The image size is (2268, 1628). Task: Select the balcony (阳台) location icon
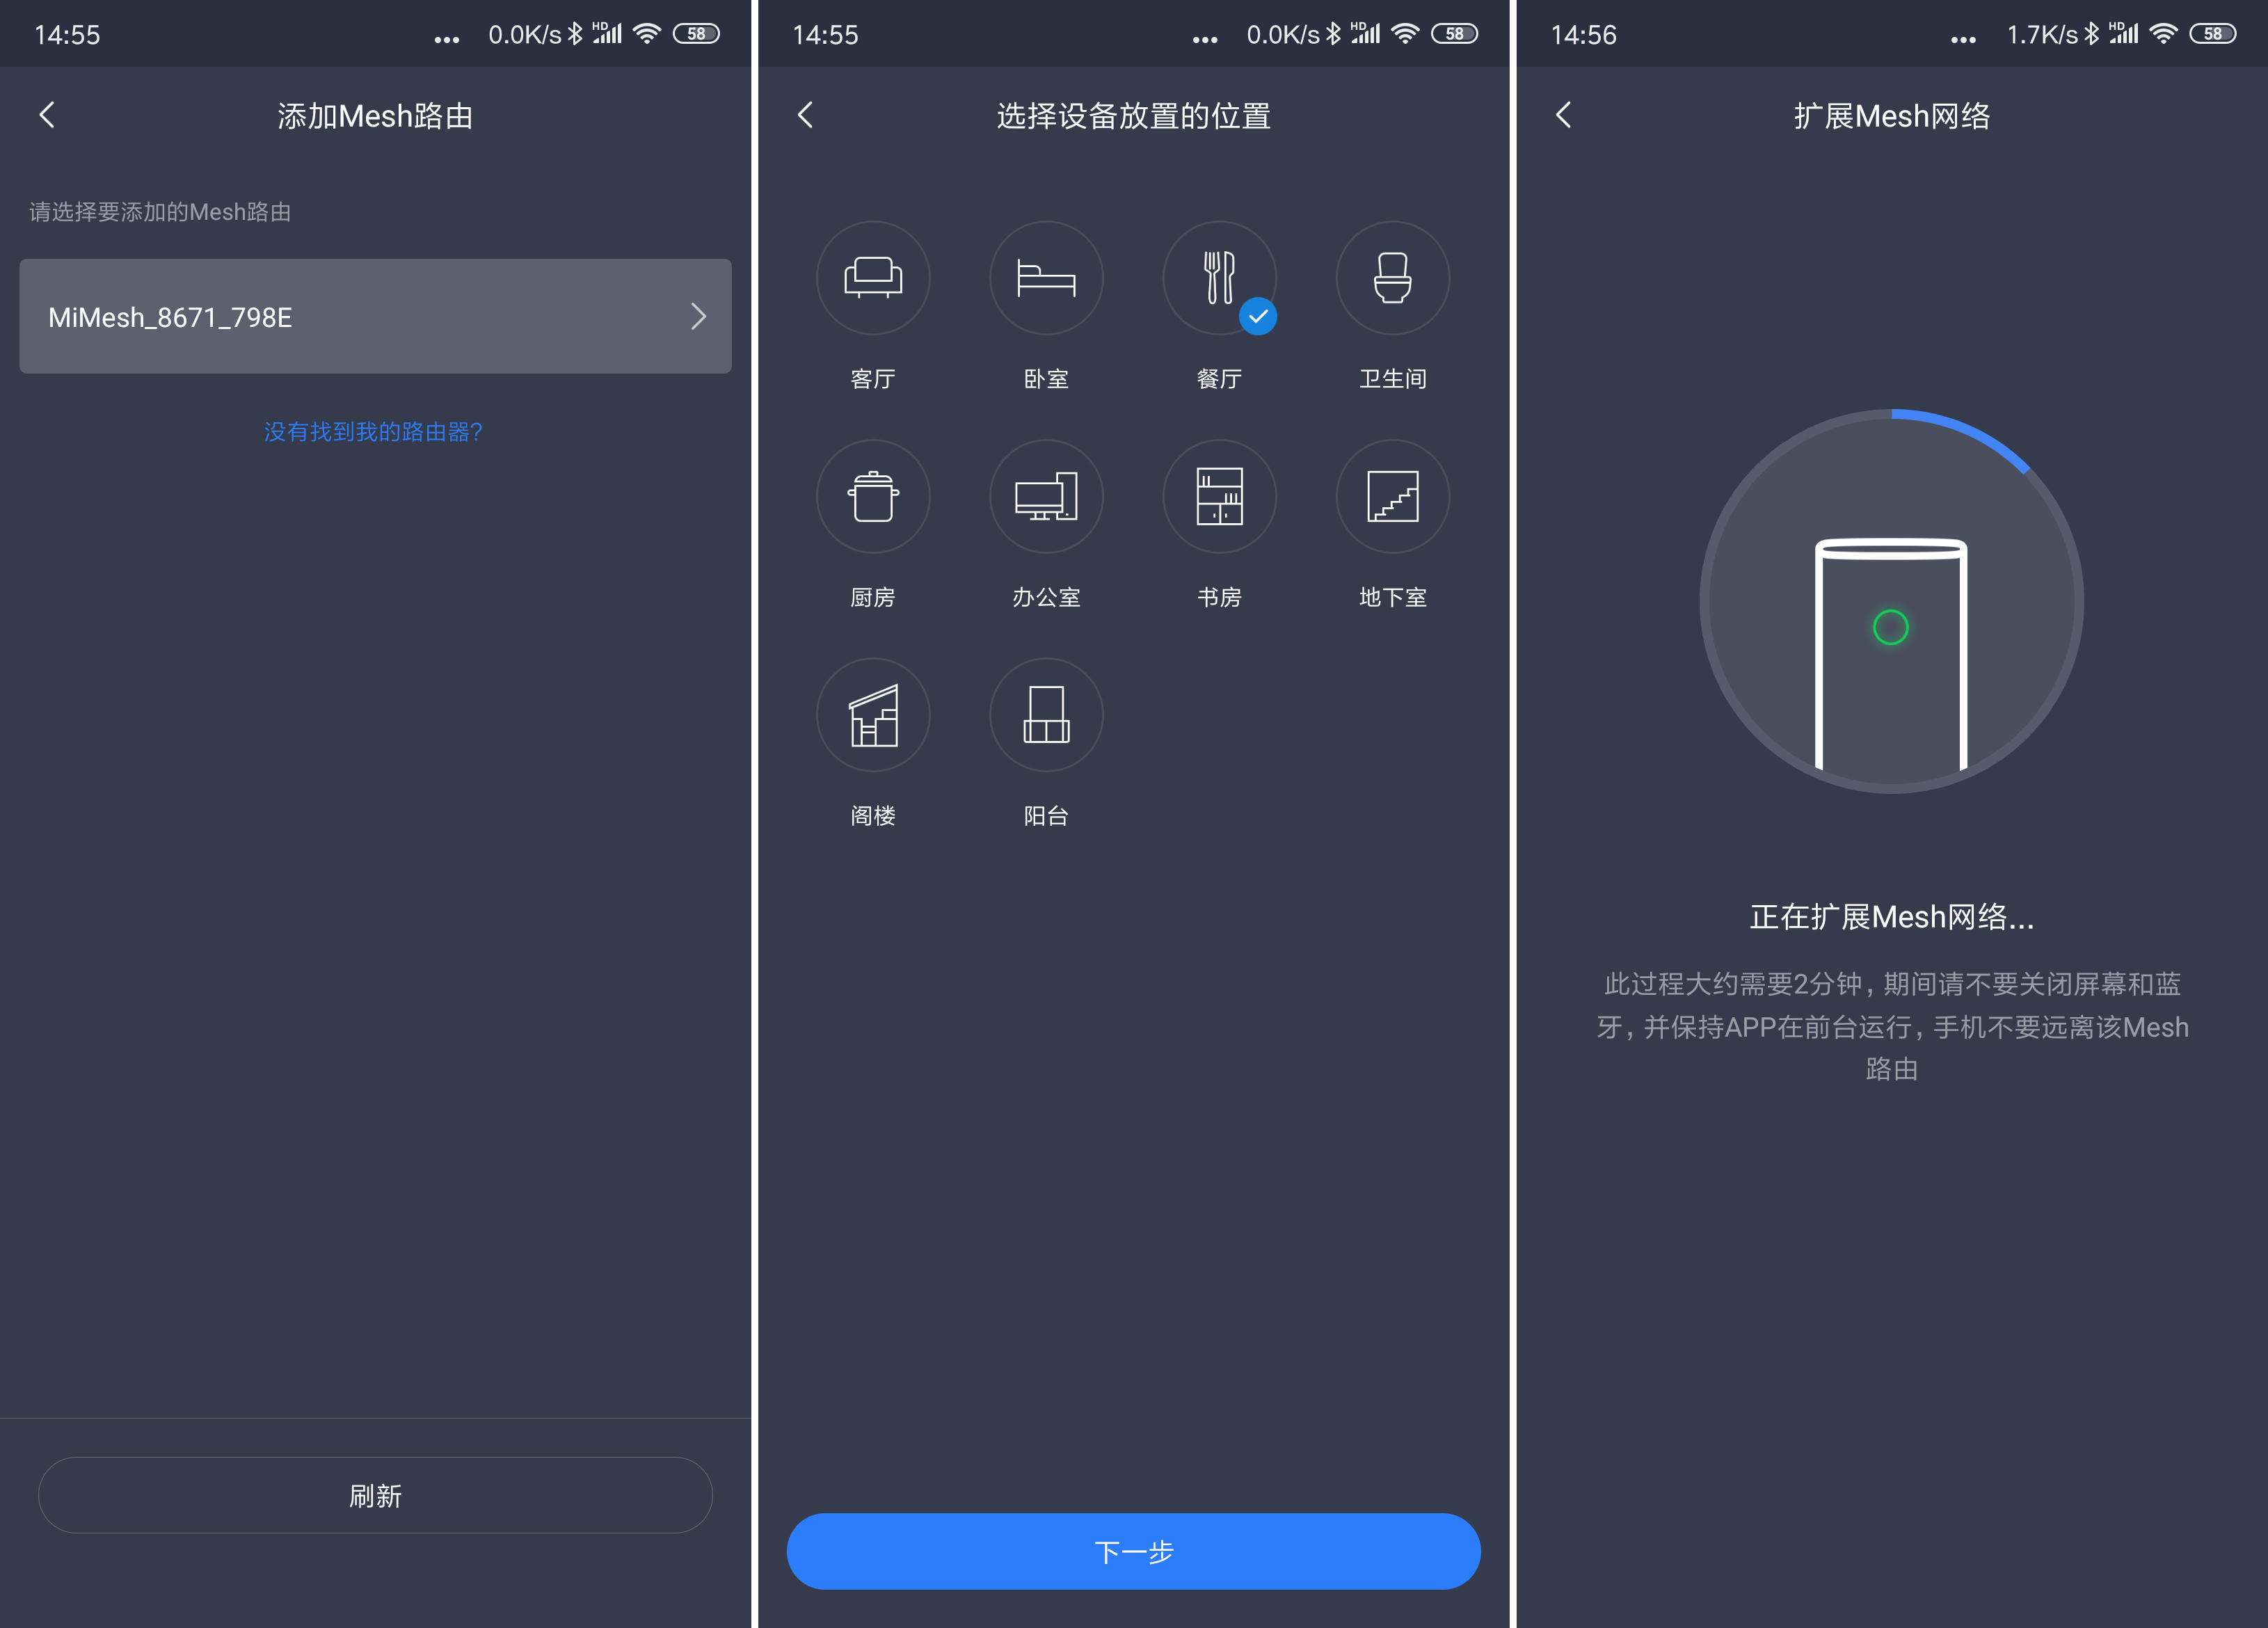tap(1044, 718)
